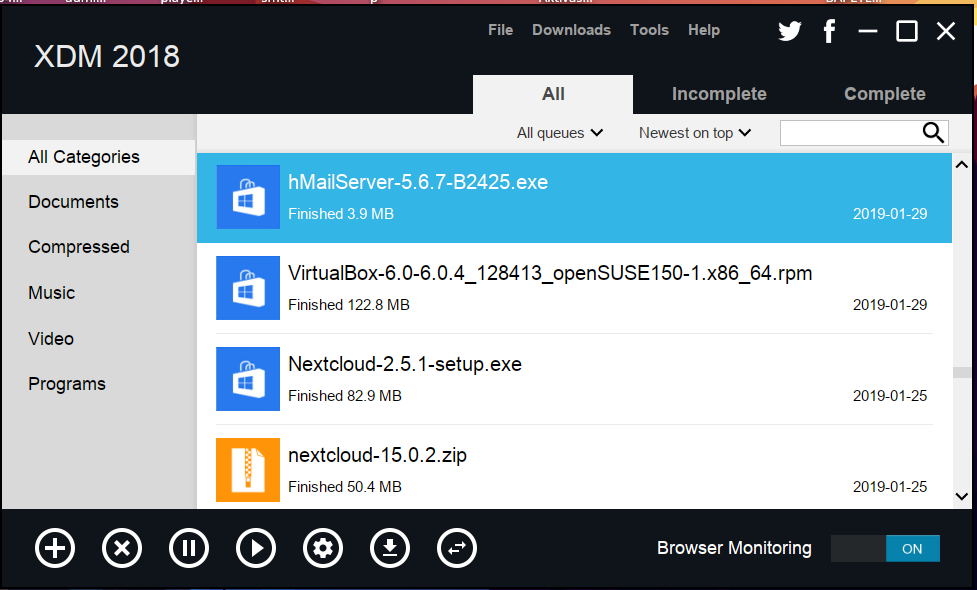Screen dimensions: 977x590
Task: Select the Video category
Action: [x=51, y=339]
